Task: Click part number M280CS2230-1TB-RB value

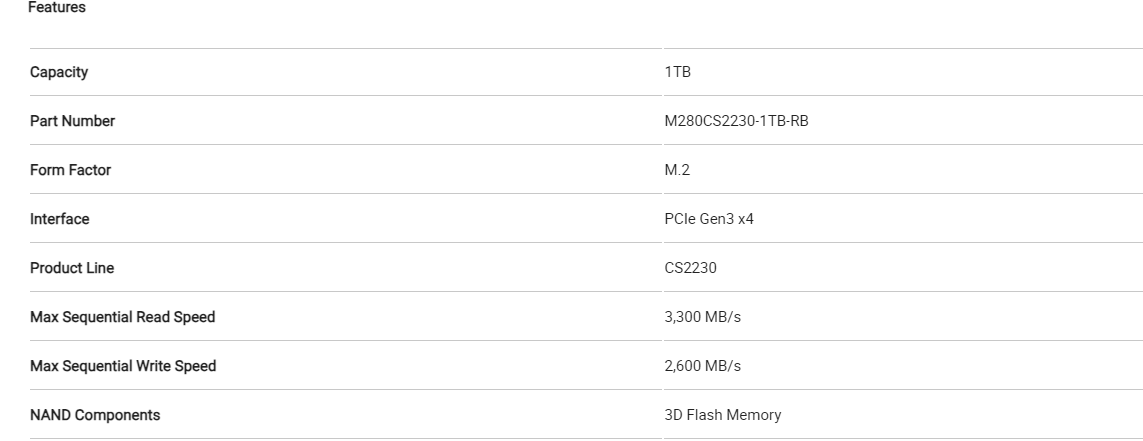Action: click(x=736, y=121)
